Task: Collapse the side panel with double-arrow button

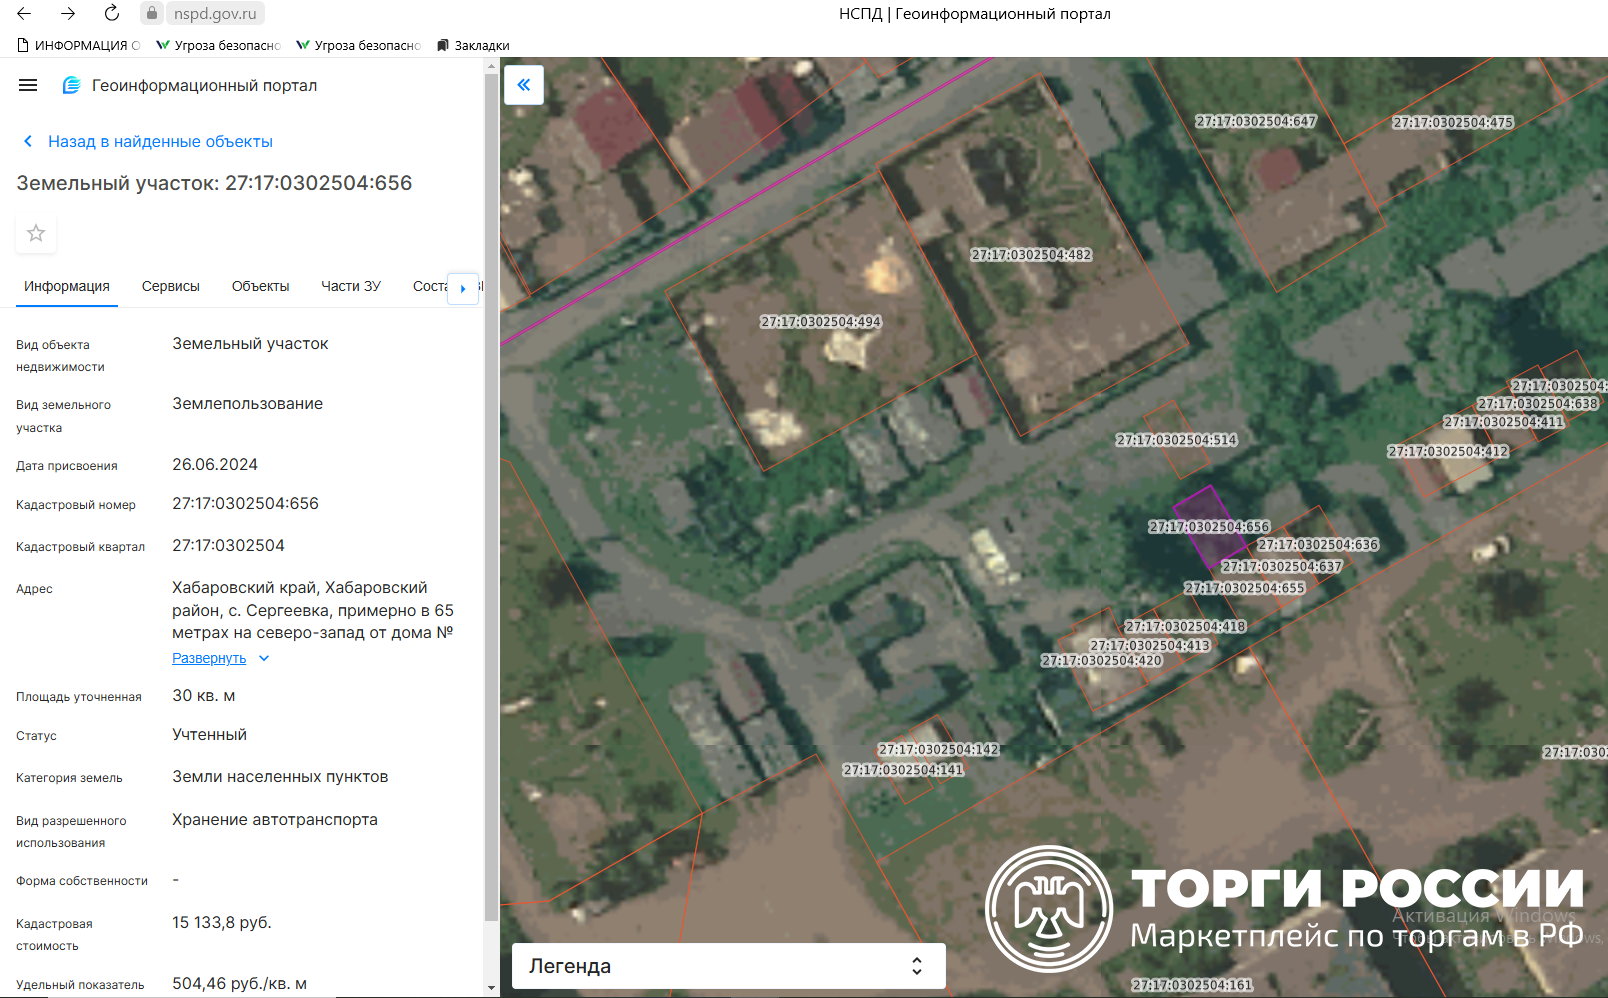Action: [523, 85]
